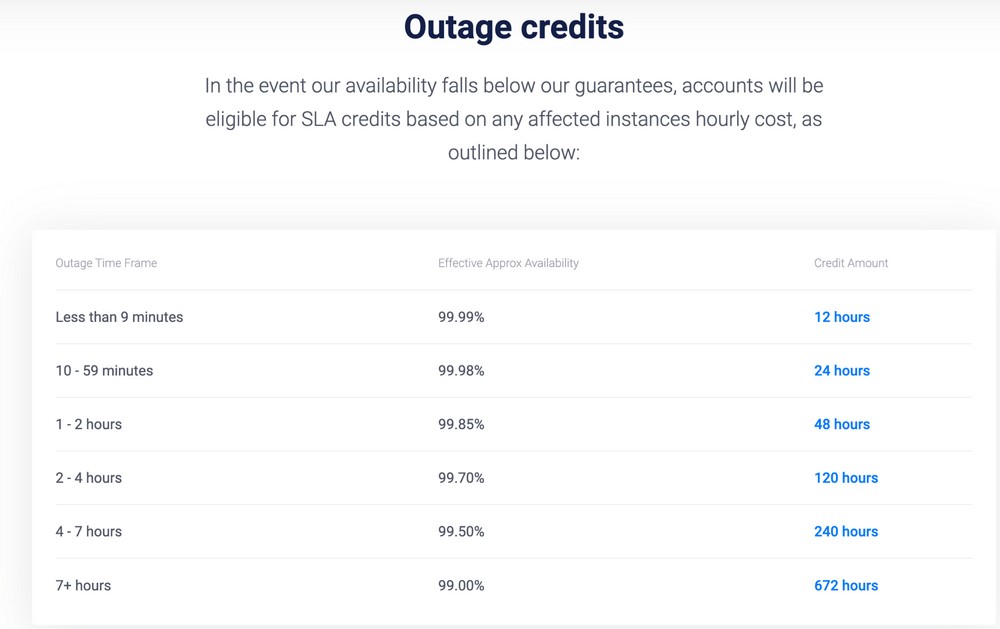Click the "Credit Amount" column header
Screen dimensions: 1000x629
point(850,263)
